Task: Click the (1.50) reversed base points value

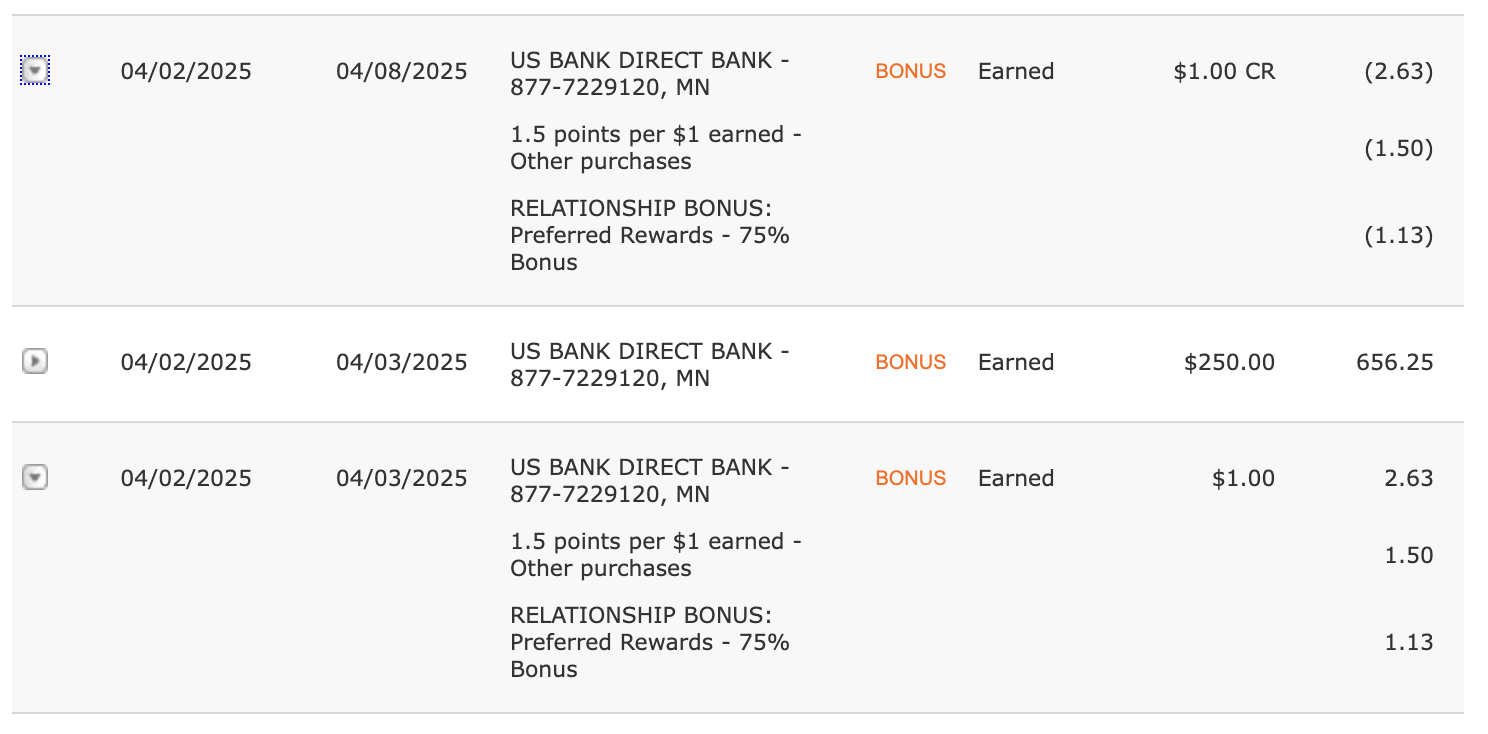Action: [x=1399, y=149]
